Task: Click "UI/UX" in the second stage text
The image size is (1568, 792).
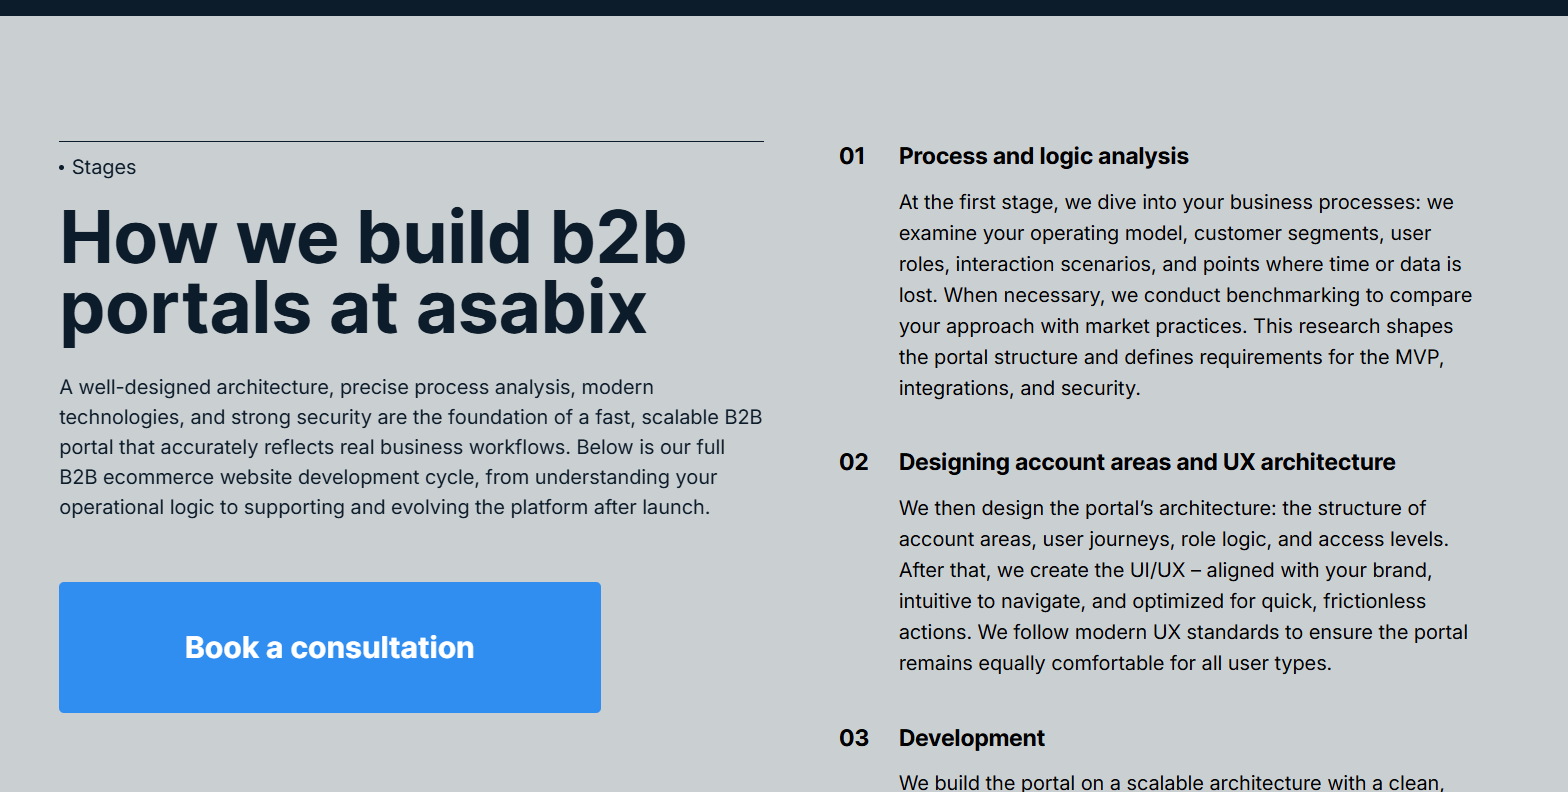Action: (1157, 570)
